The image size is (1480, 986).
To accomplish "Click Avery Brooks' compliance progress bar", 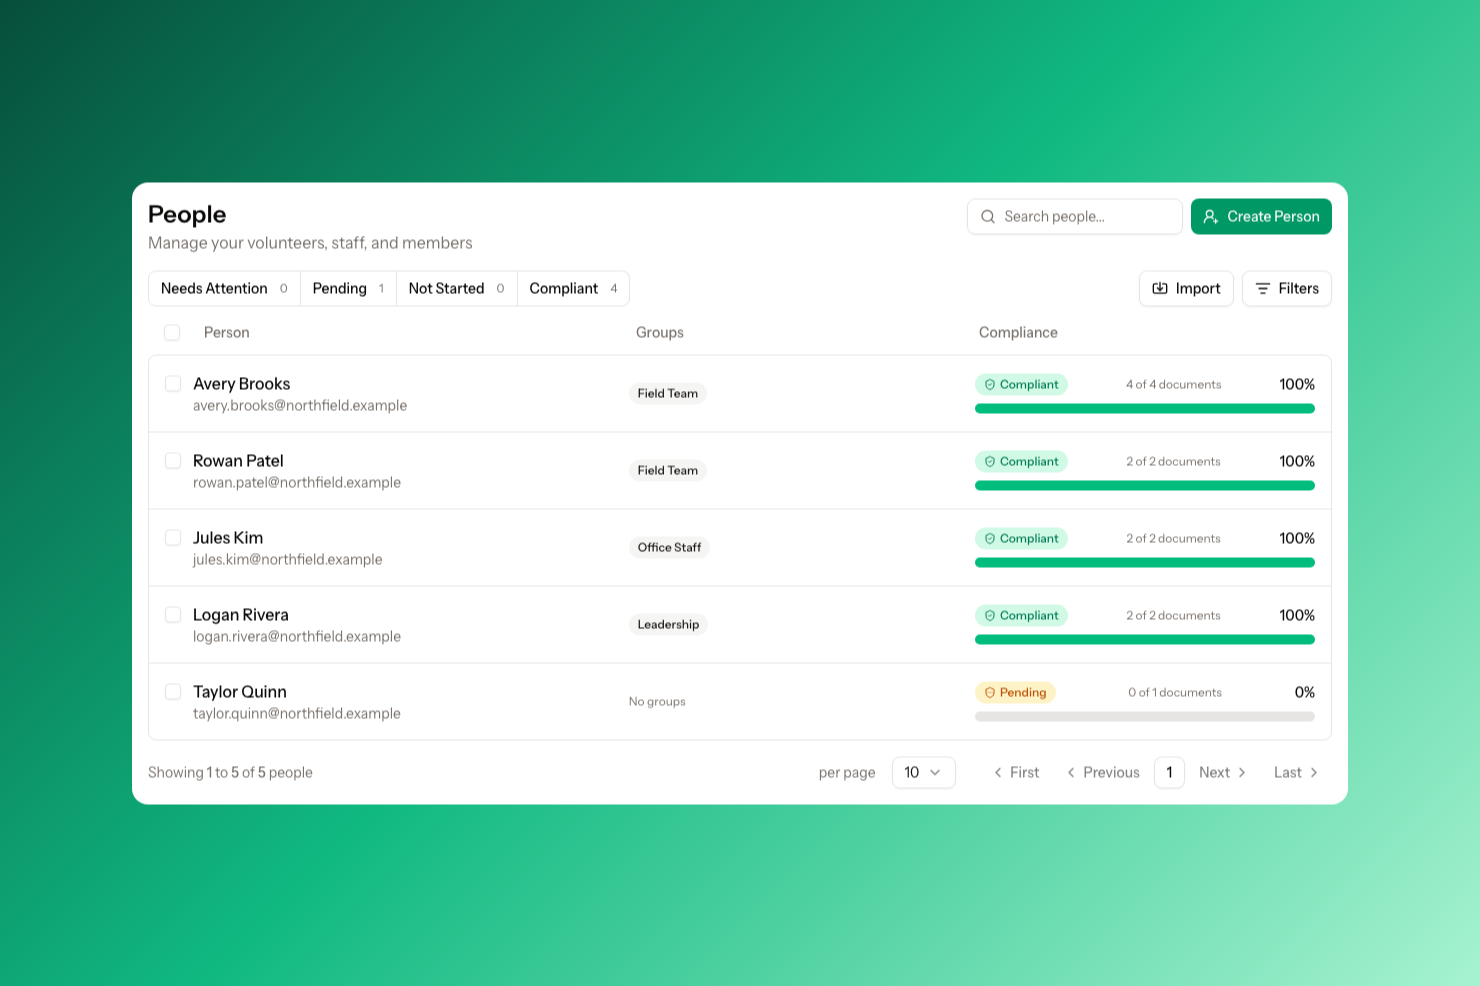I will tap(1145, 408).
